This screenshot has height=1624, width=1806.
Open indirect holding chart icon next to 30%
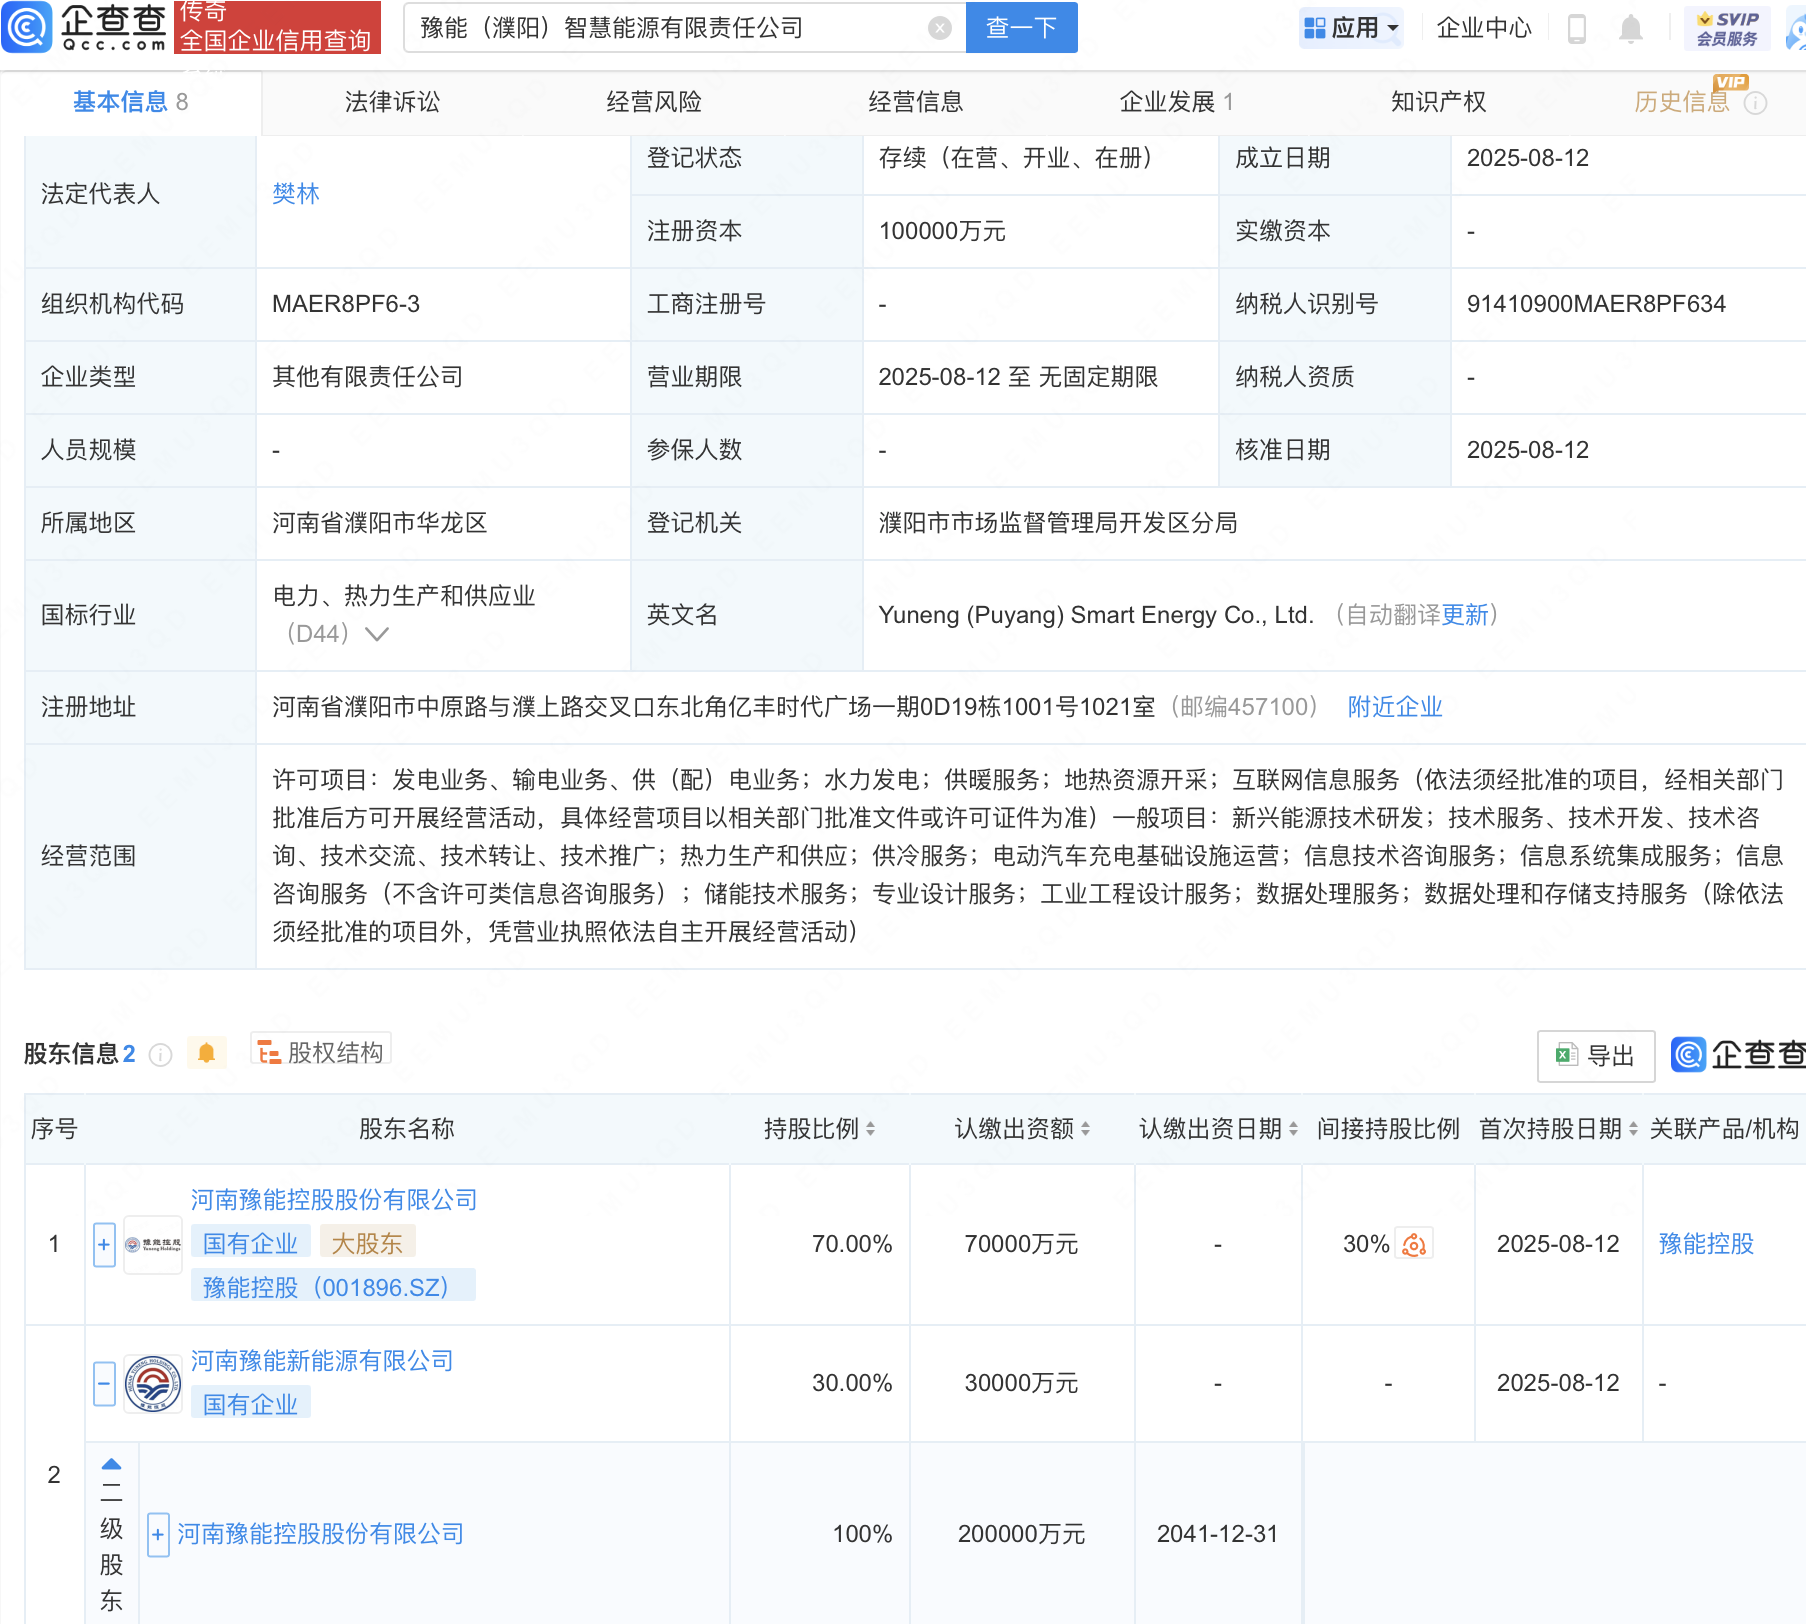(1414, 1244)
